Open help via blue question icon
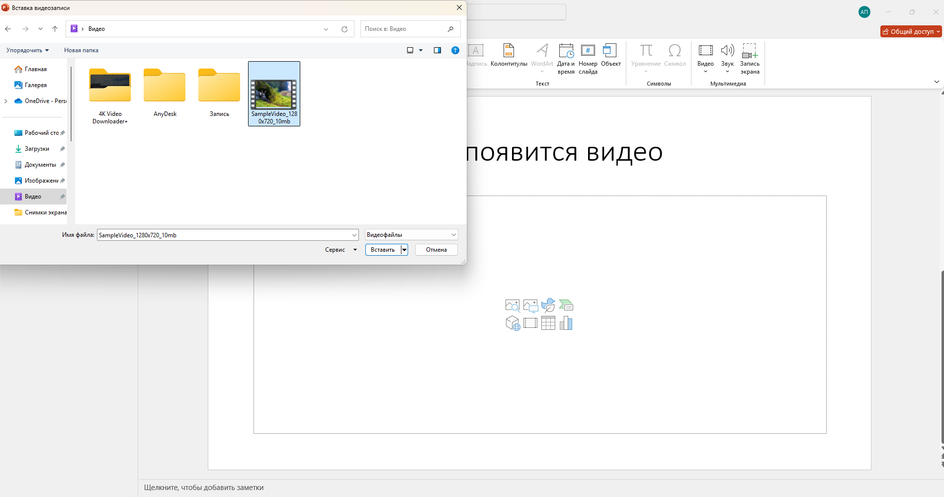Viewport: 944px width, 497px height. click(x=455, y=50)
